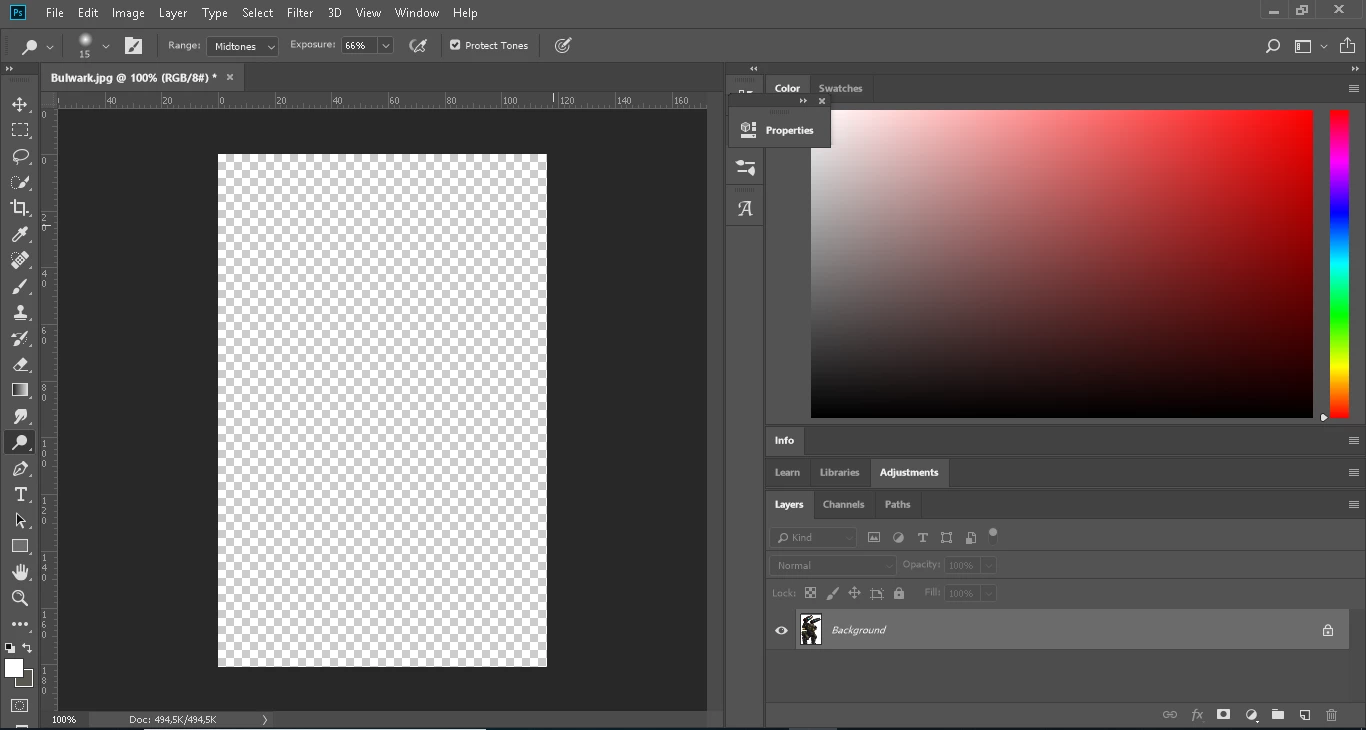Image resolution: width=1366 pixels, height=730 pixels.
Task: Open the Properties panel button
Action: [779, 130]
